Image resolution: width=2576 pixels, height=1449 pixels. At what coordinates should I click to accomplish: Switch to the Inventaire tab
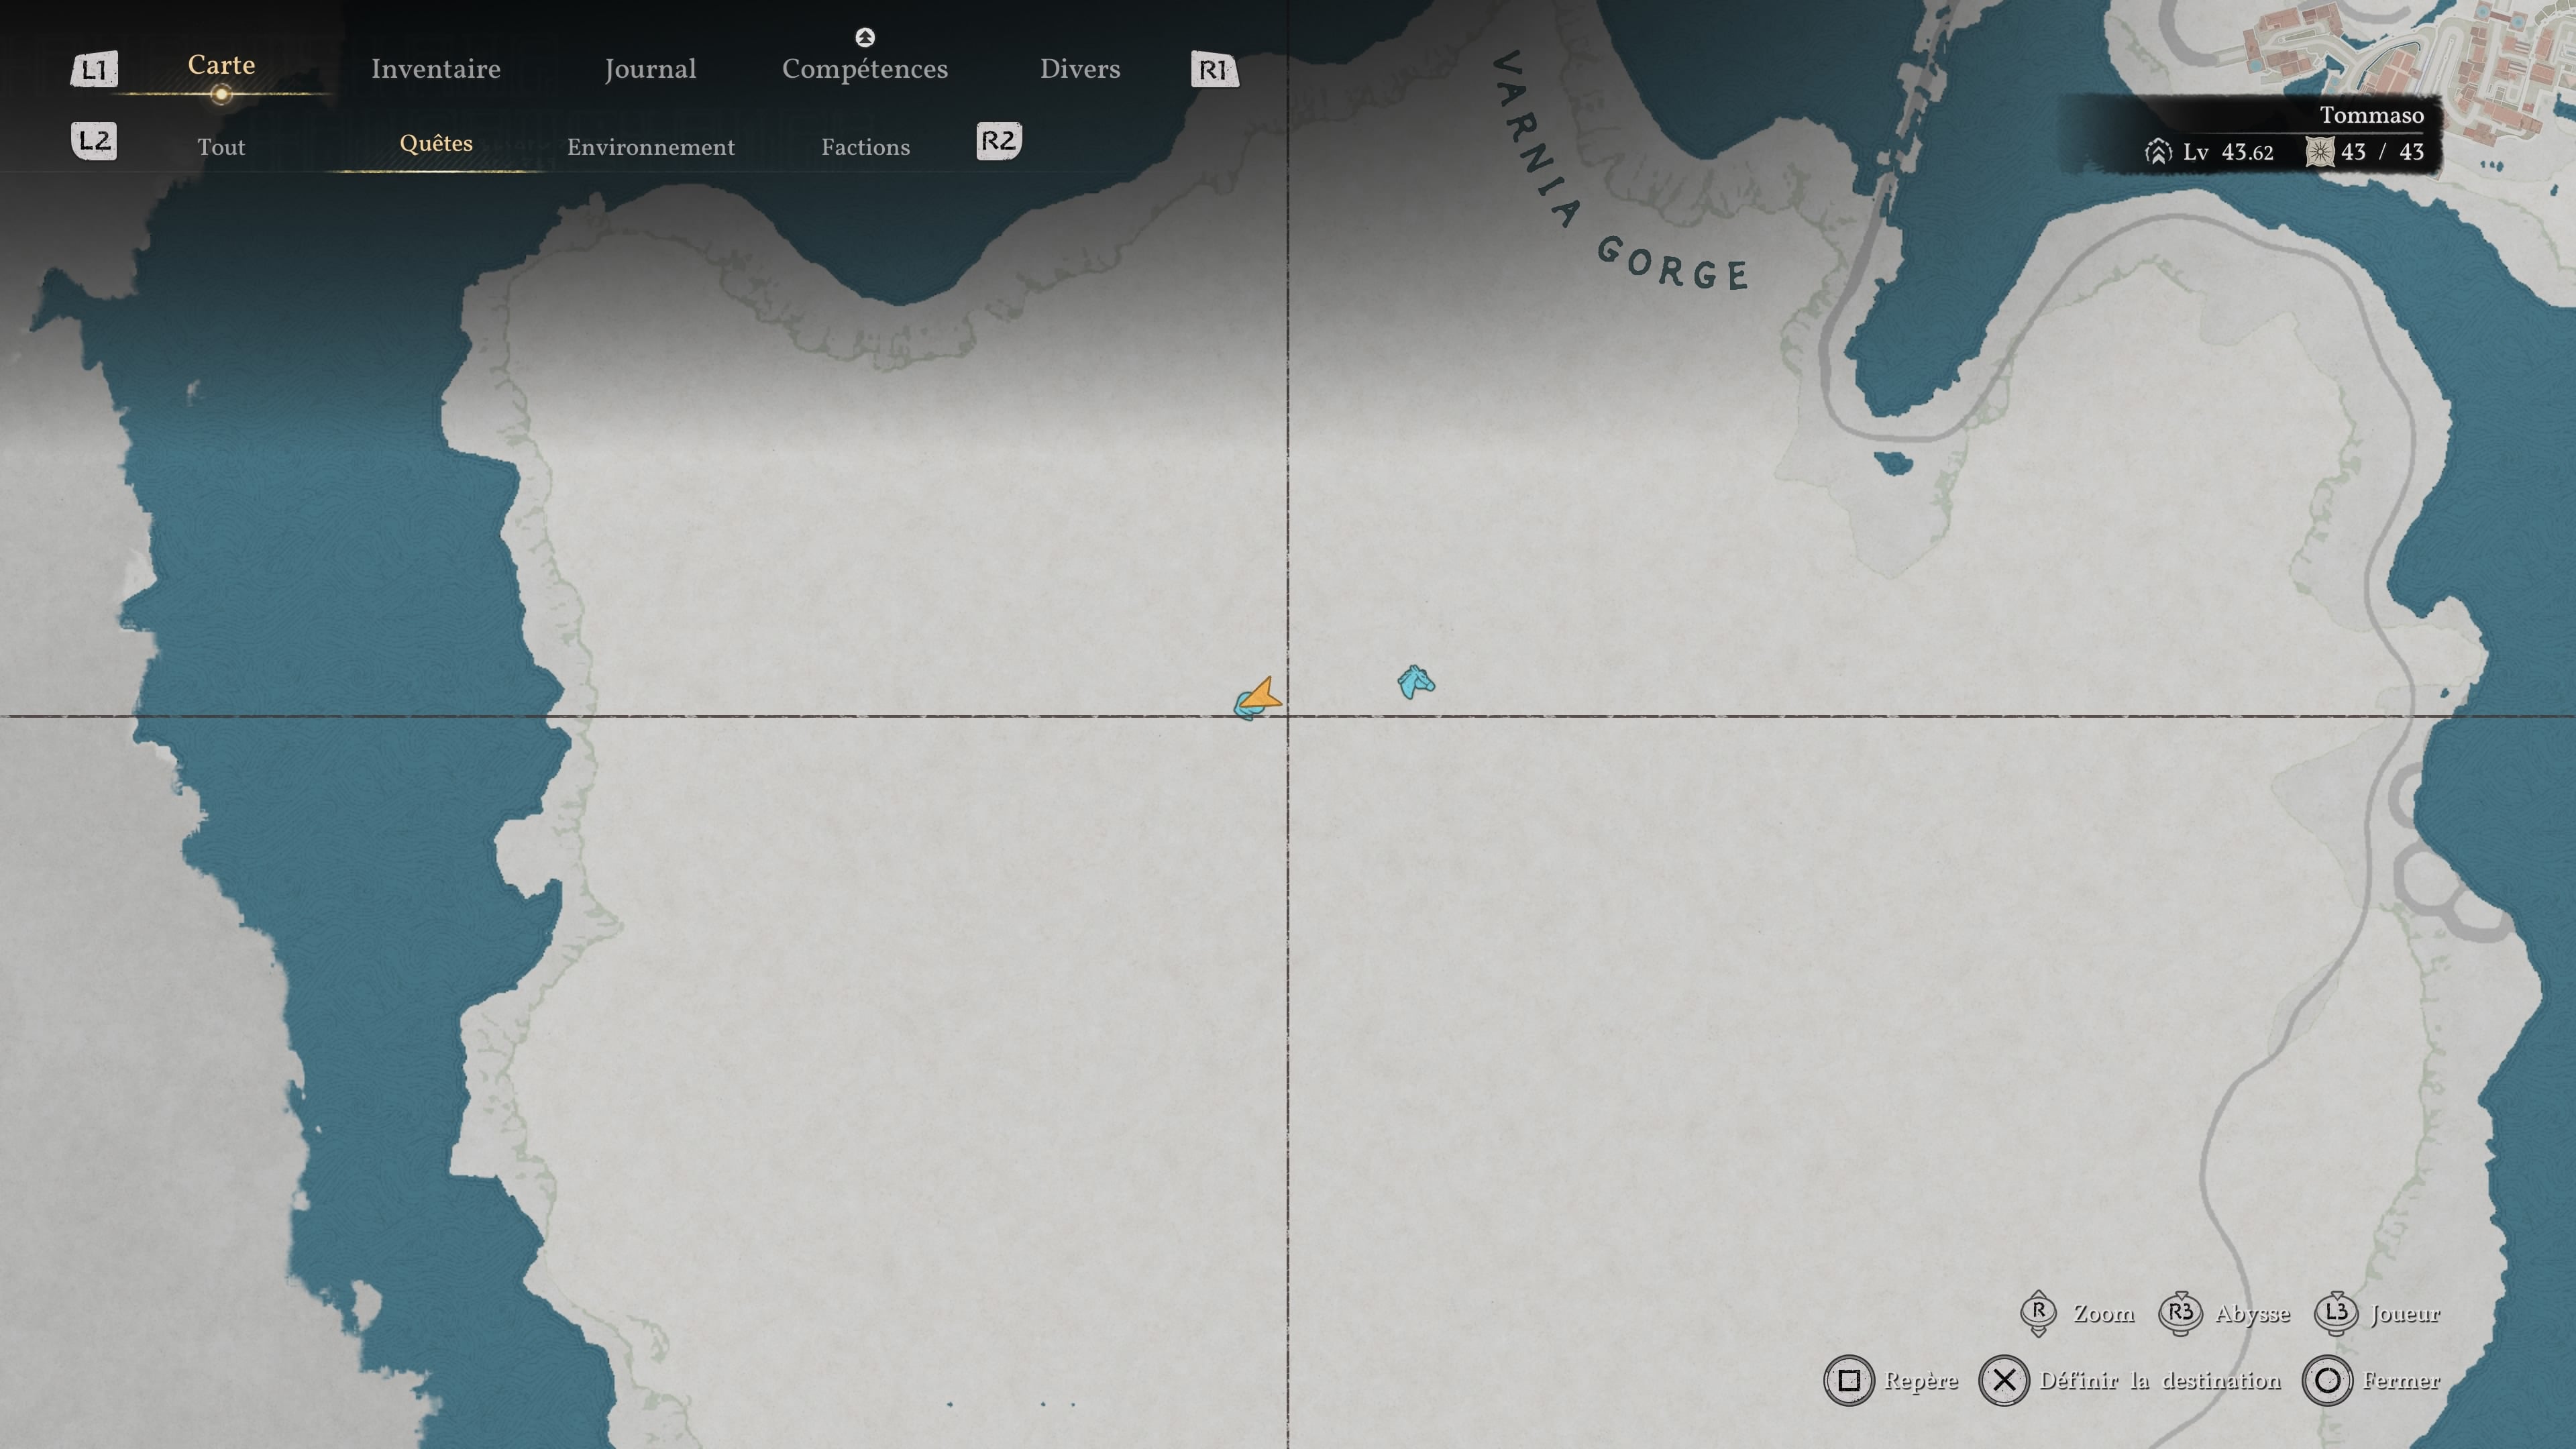pos(436,69)
